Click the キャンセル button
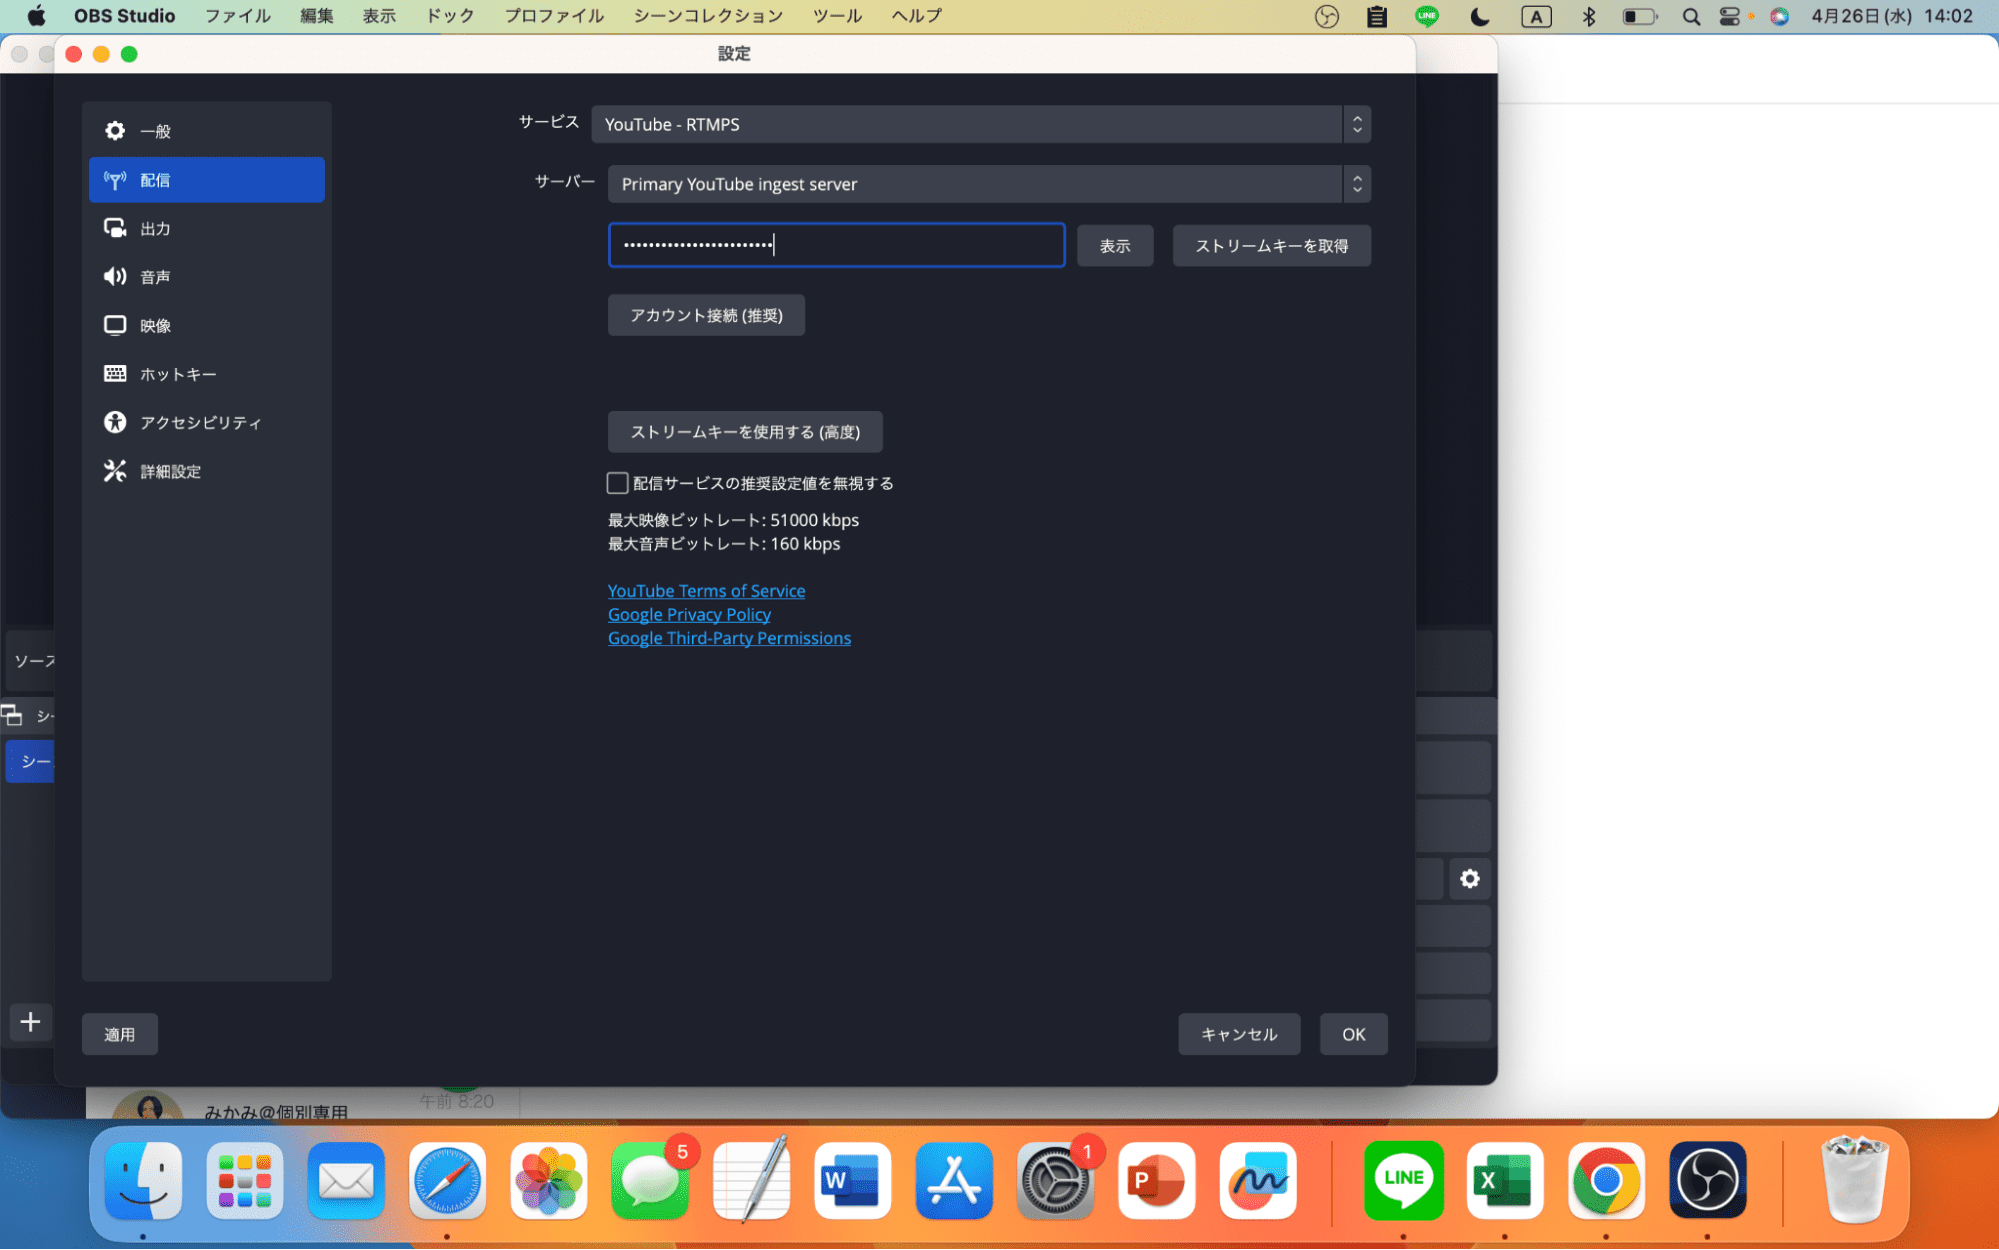The image size is (1999, 1250). coord(1239,1034)
